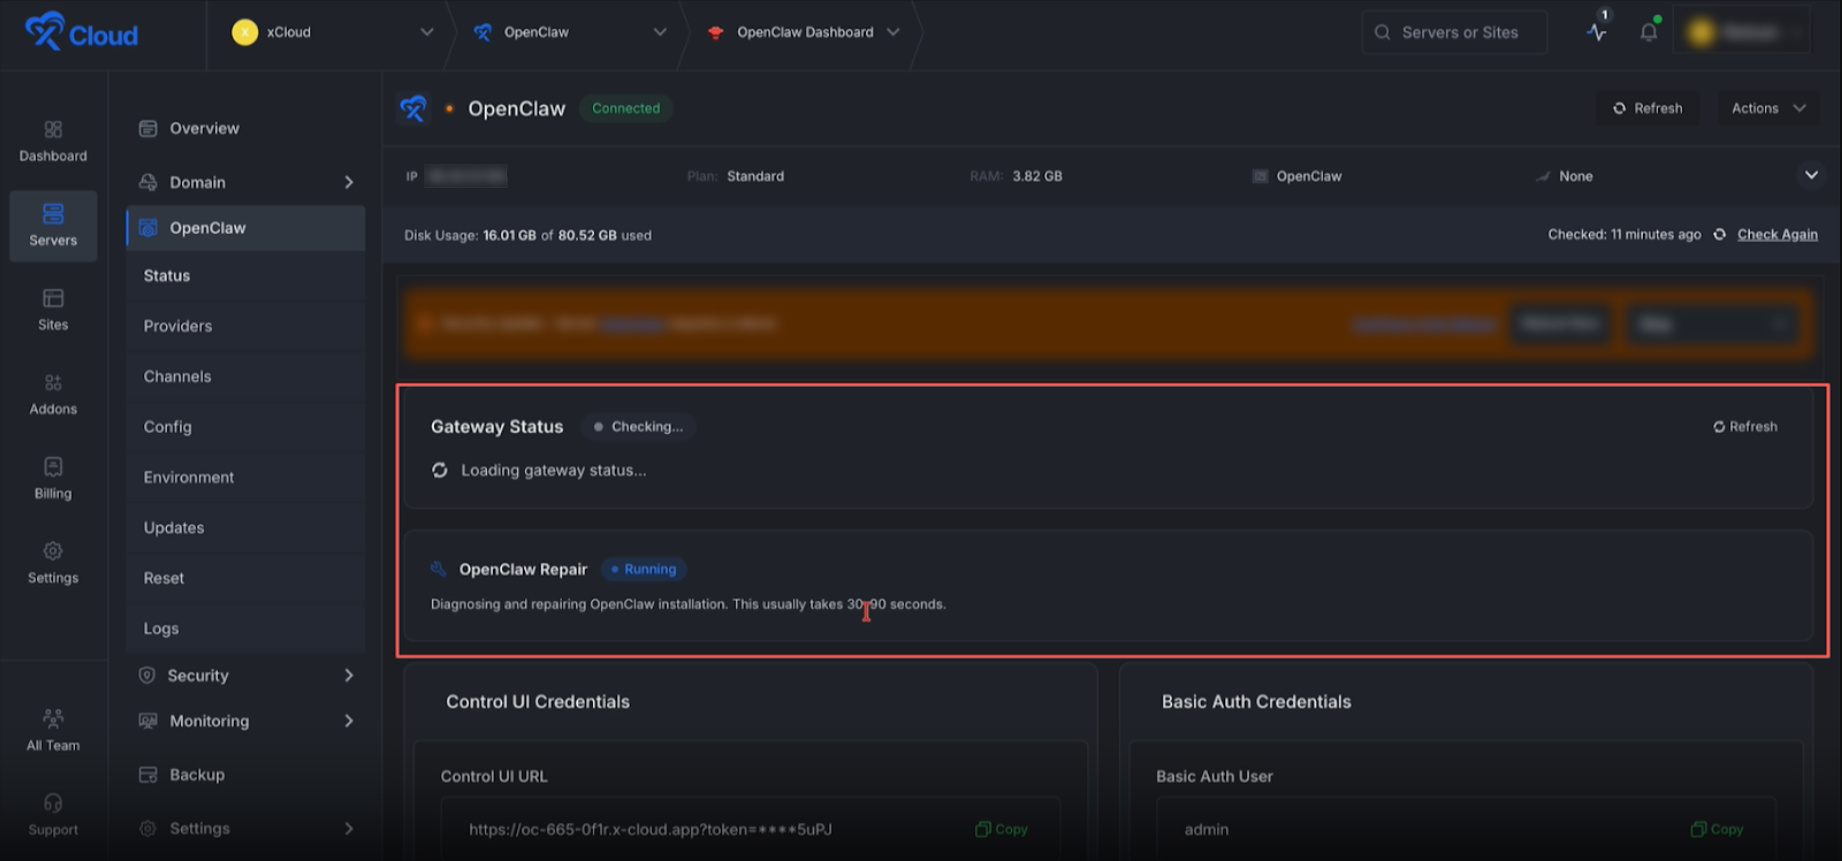
Task: Click the xCloud logo in header
Action: [81, 33]
